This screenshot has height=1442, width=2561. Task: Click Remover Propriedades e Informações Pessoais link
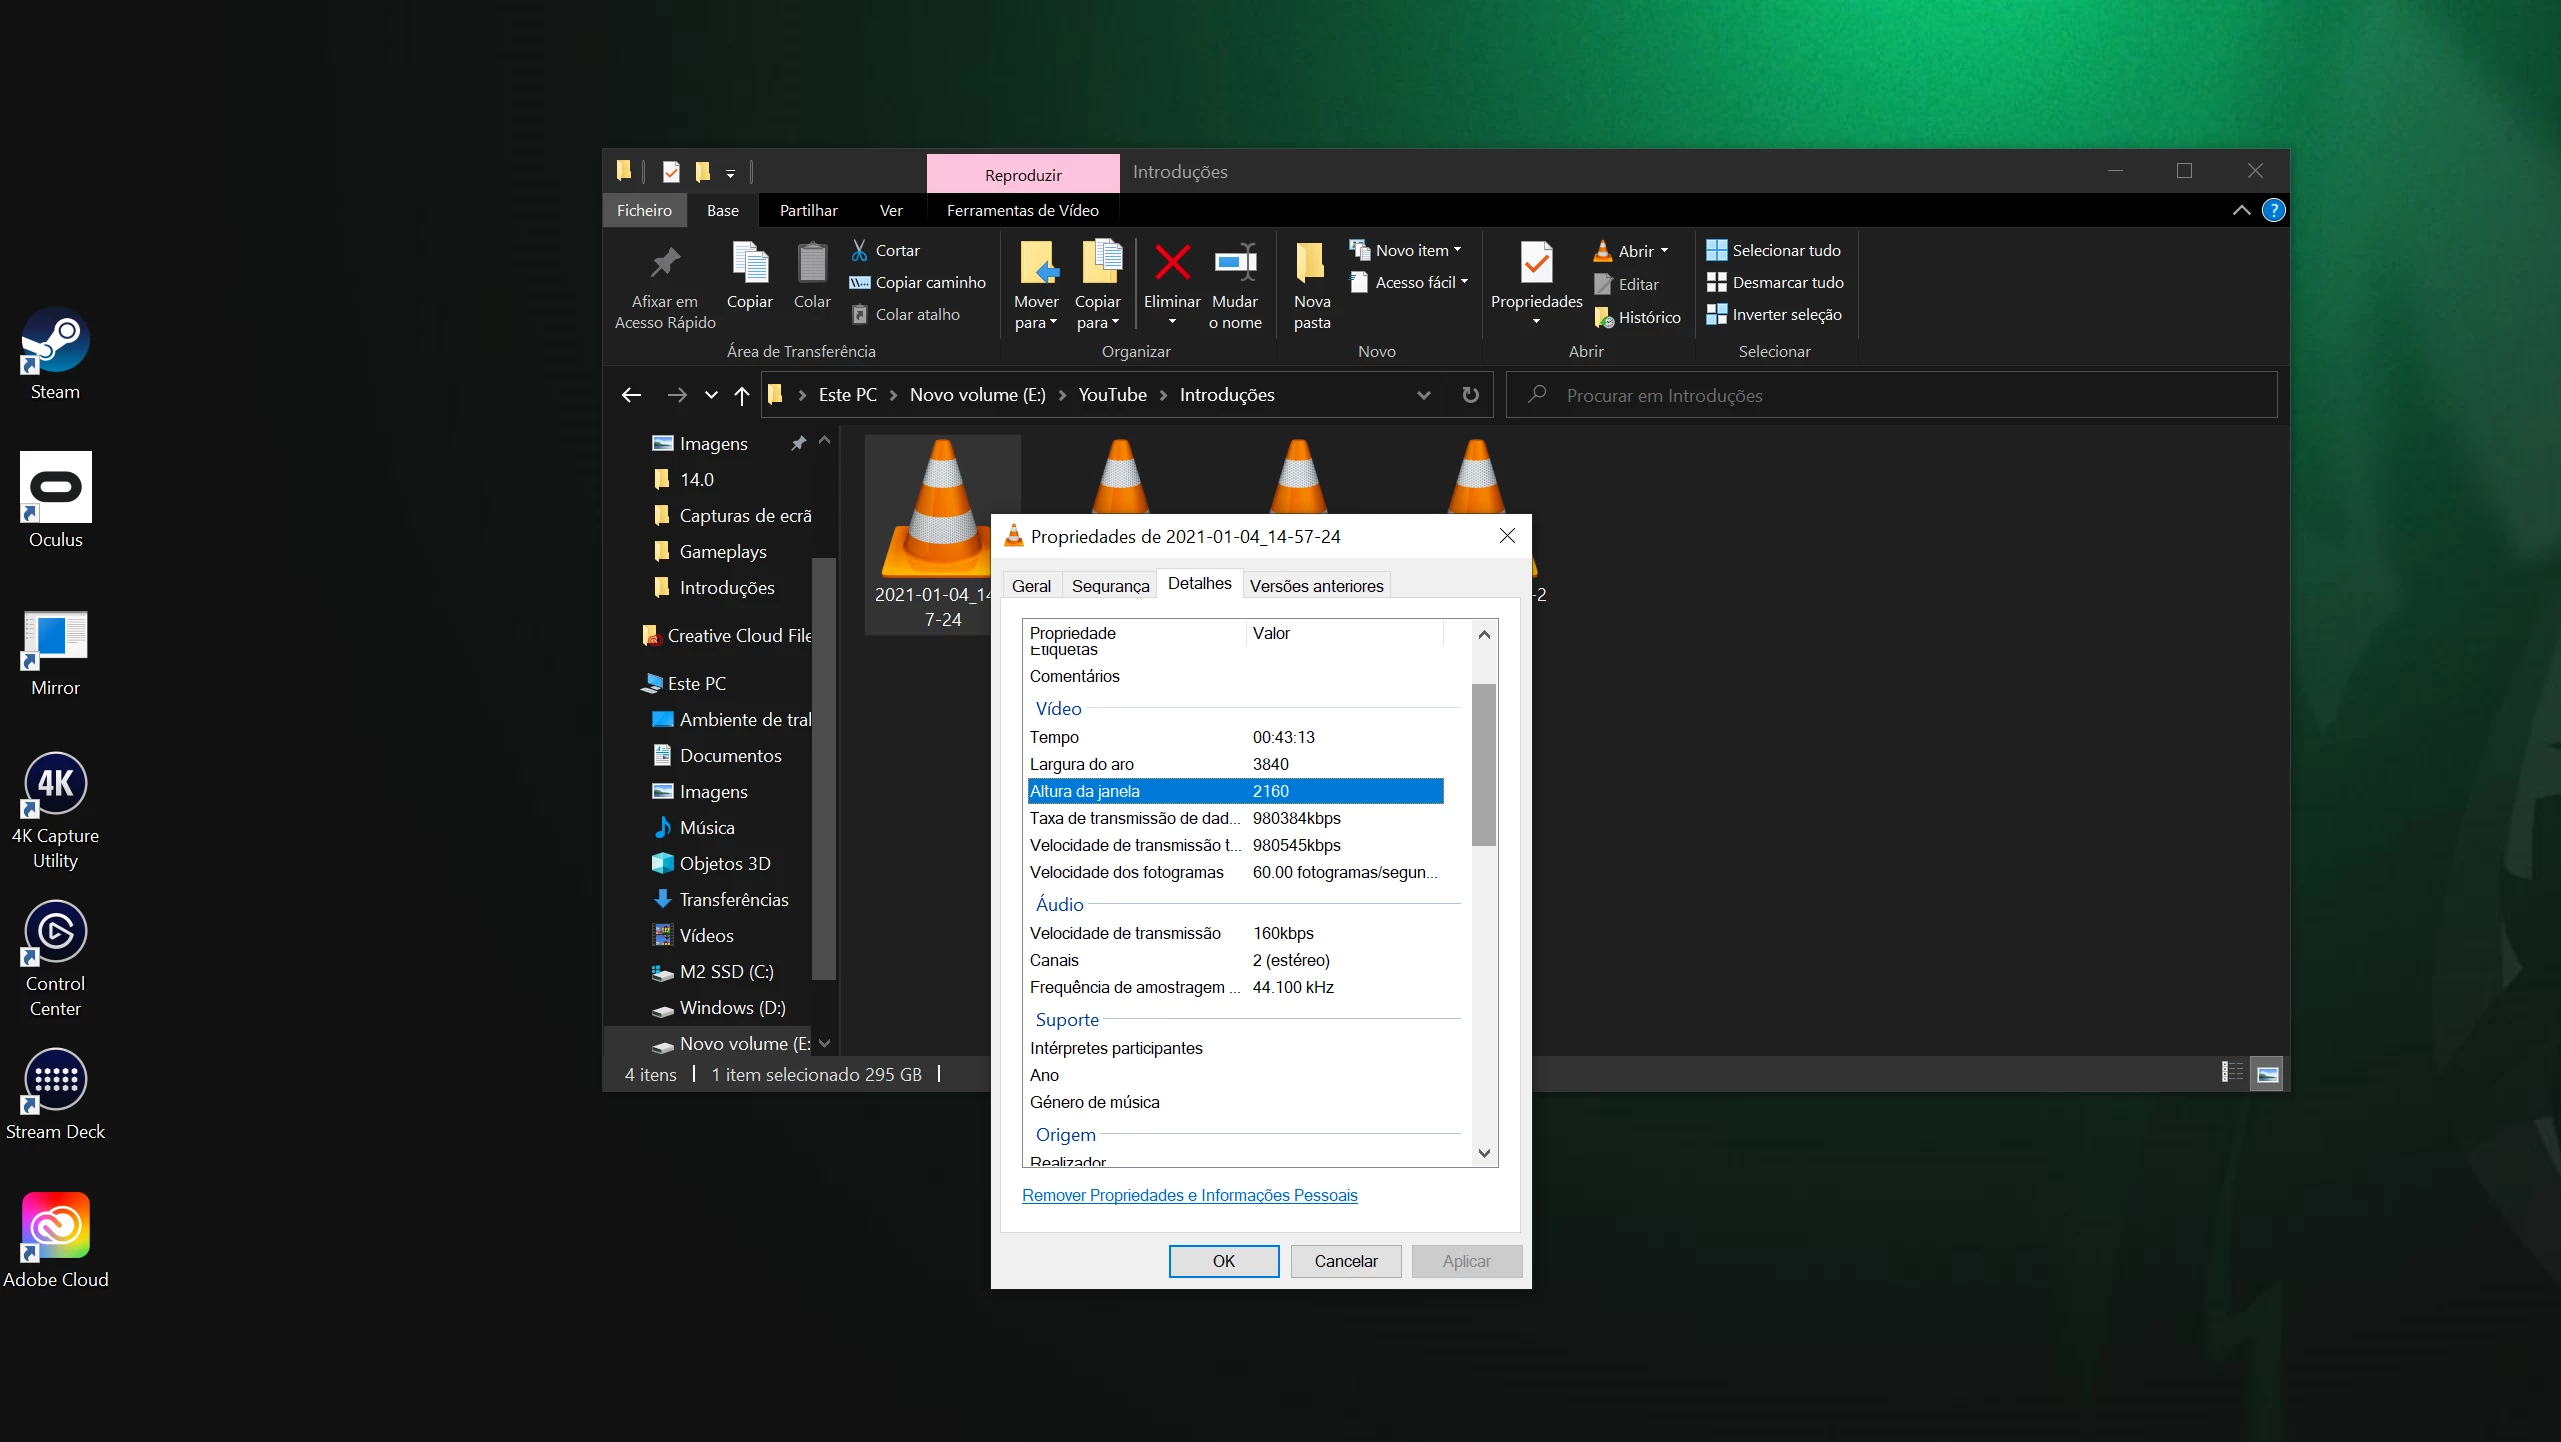1189,1195
